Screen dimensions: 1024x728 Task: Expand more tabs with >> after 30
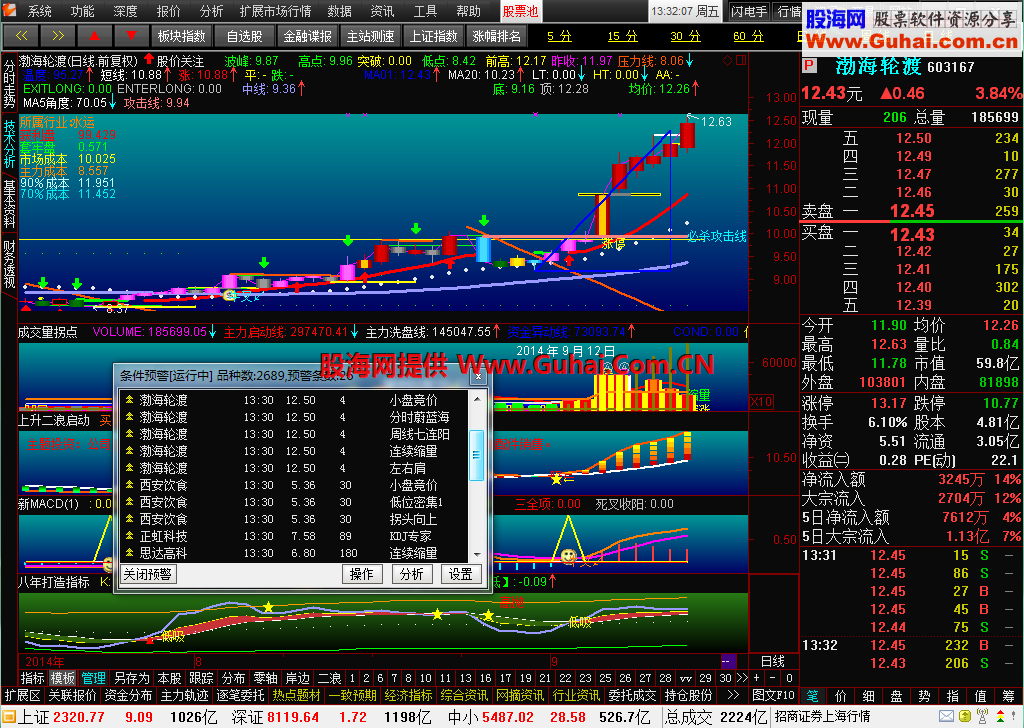(x=742, y=678)
